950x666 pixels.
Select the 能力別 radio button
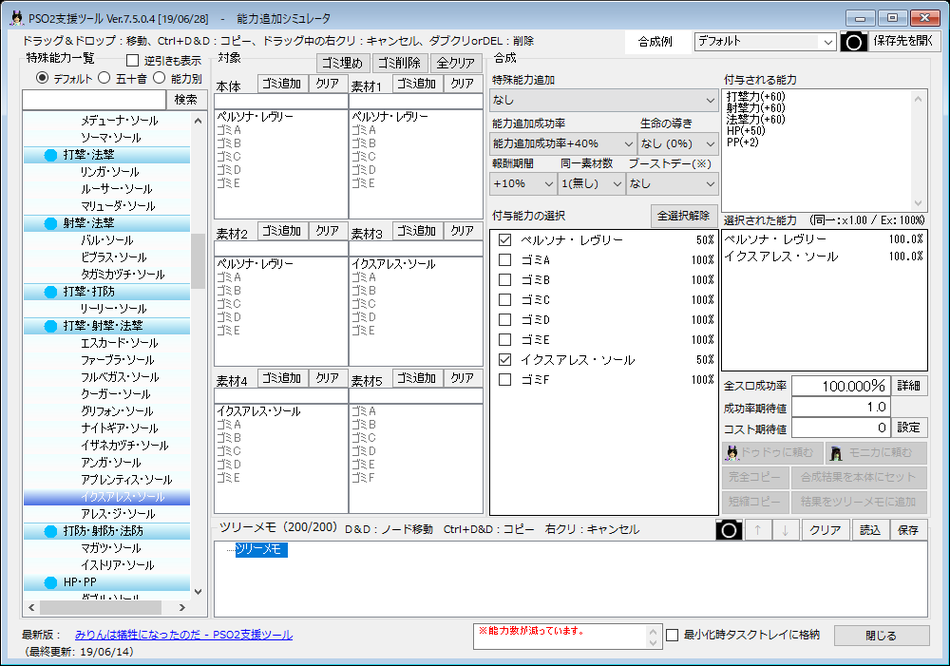click(159, 78)
